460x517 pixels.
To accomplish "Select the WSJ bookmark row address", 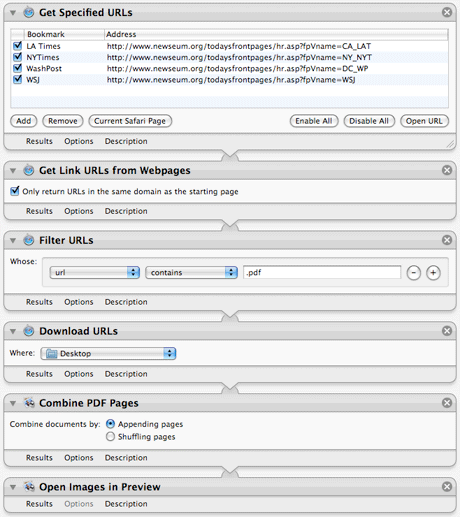I will pos(231,80).
